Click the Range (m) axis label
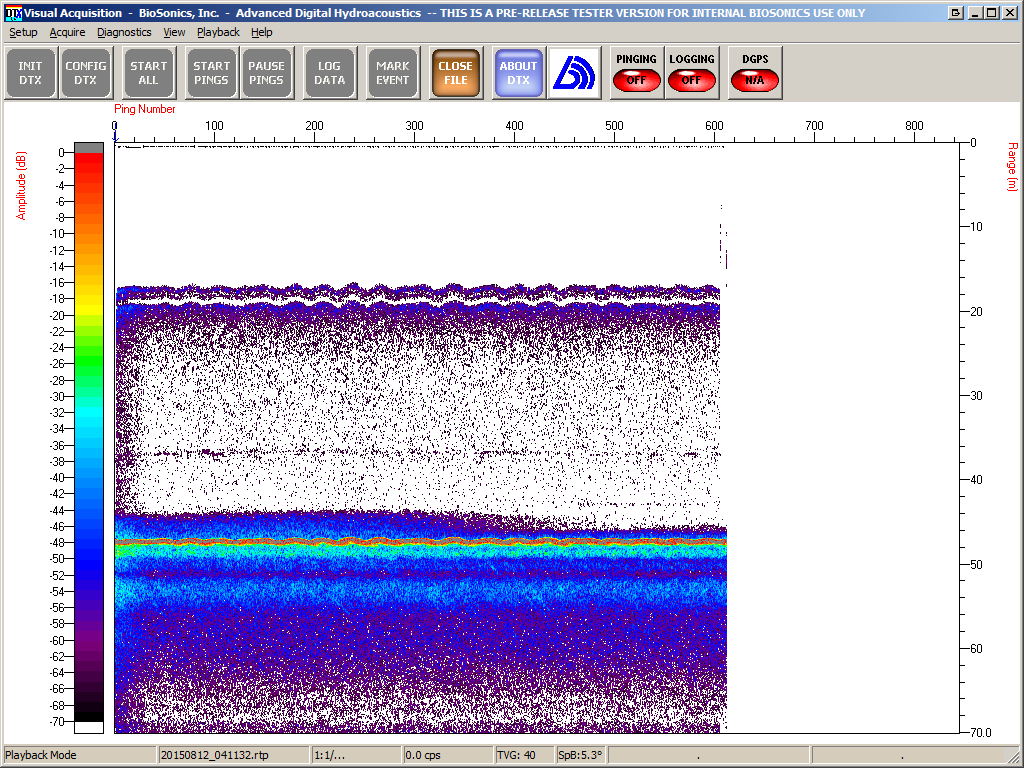 pyautogui.click(x=1012, y=167)
